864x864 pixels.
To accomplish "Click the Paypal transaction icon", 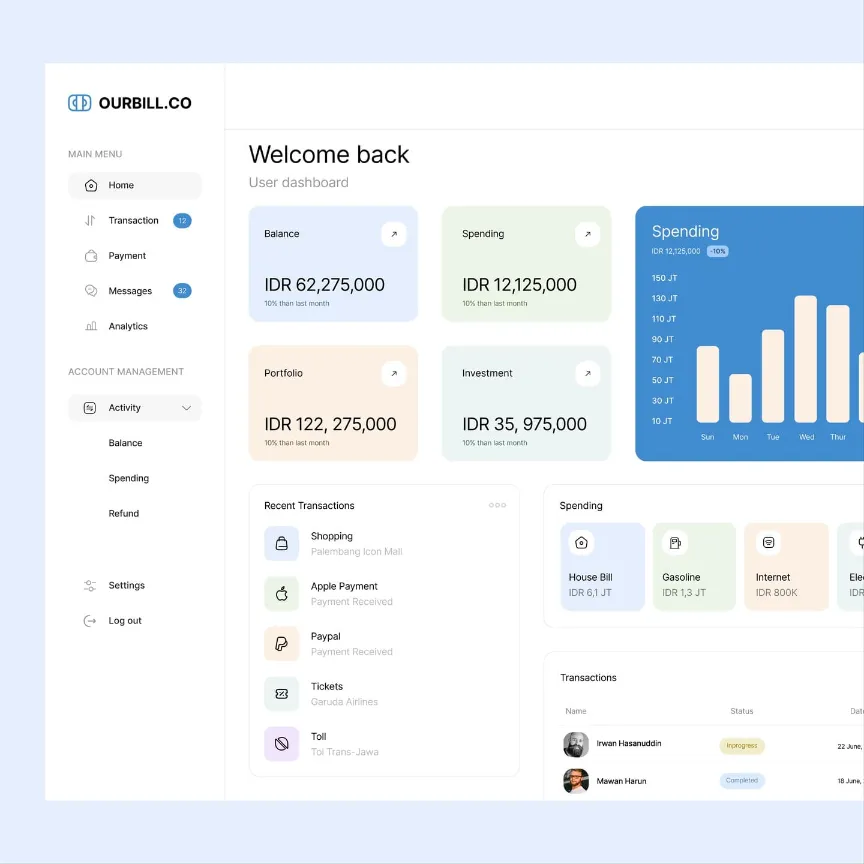I will click(x=282, y=644).
